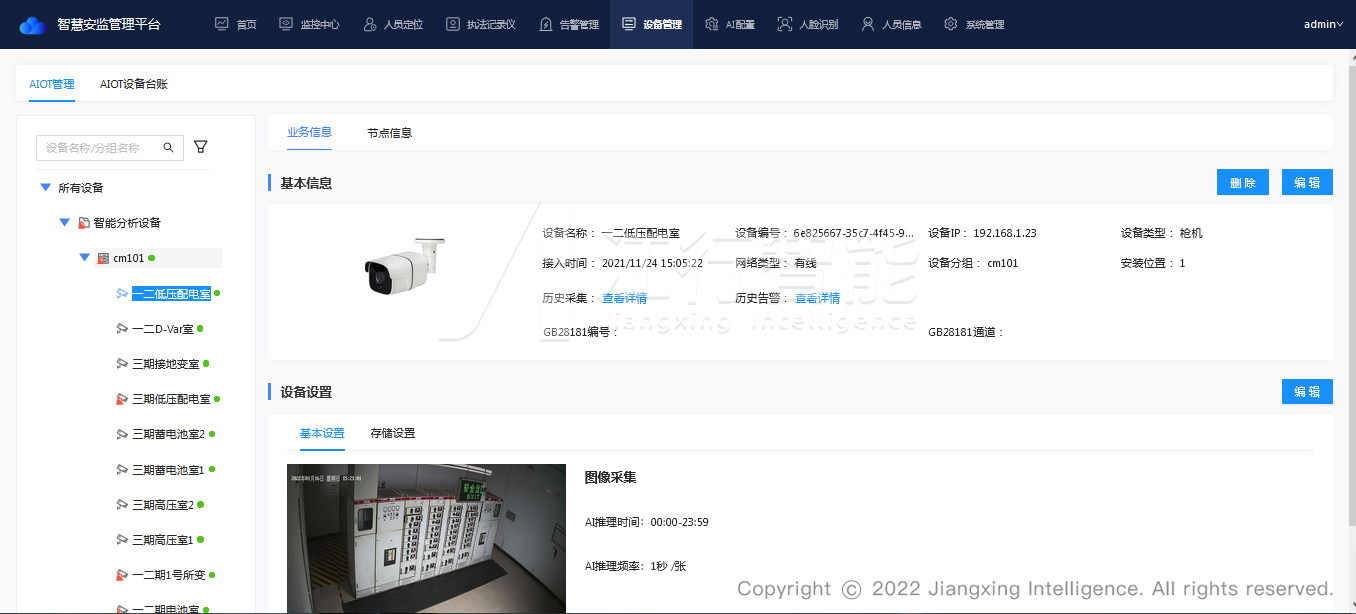Click the cloud logo of the platform
This screenshot has width=1356, height=614.
33,24
